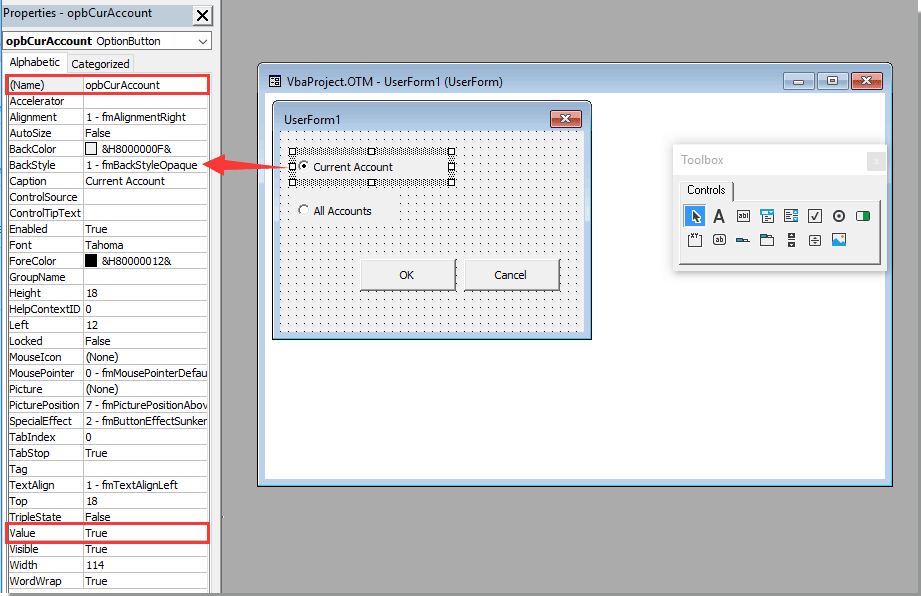Screen dimensions: 921x596
Task: Choose the ComboBox control from the Toolbox
Action: pos(766,215)
